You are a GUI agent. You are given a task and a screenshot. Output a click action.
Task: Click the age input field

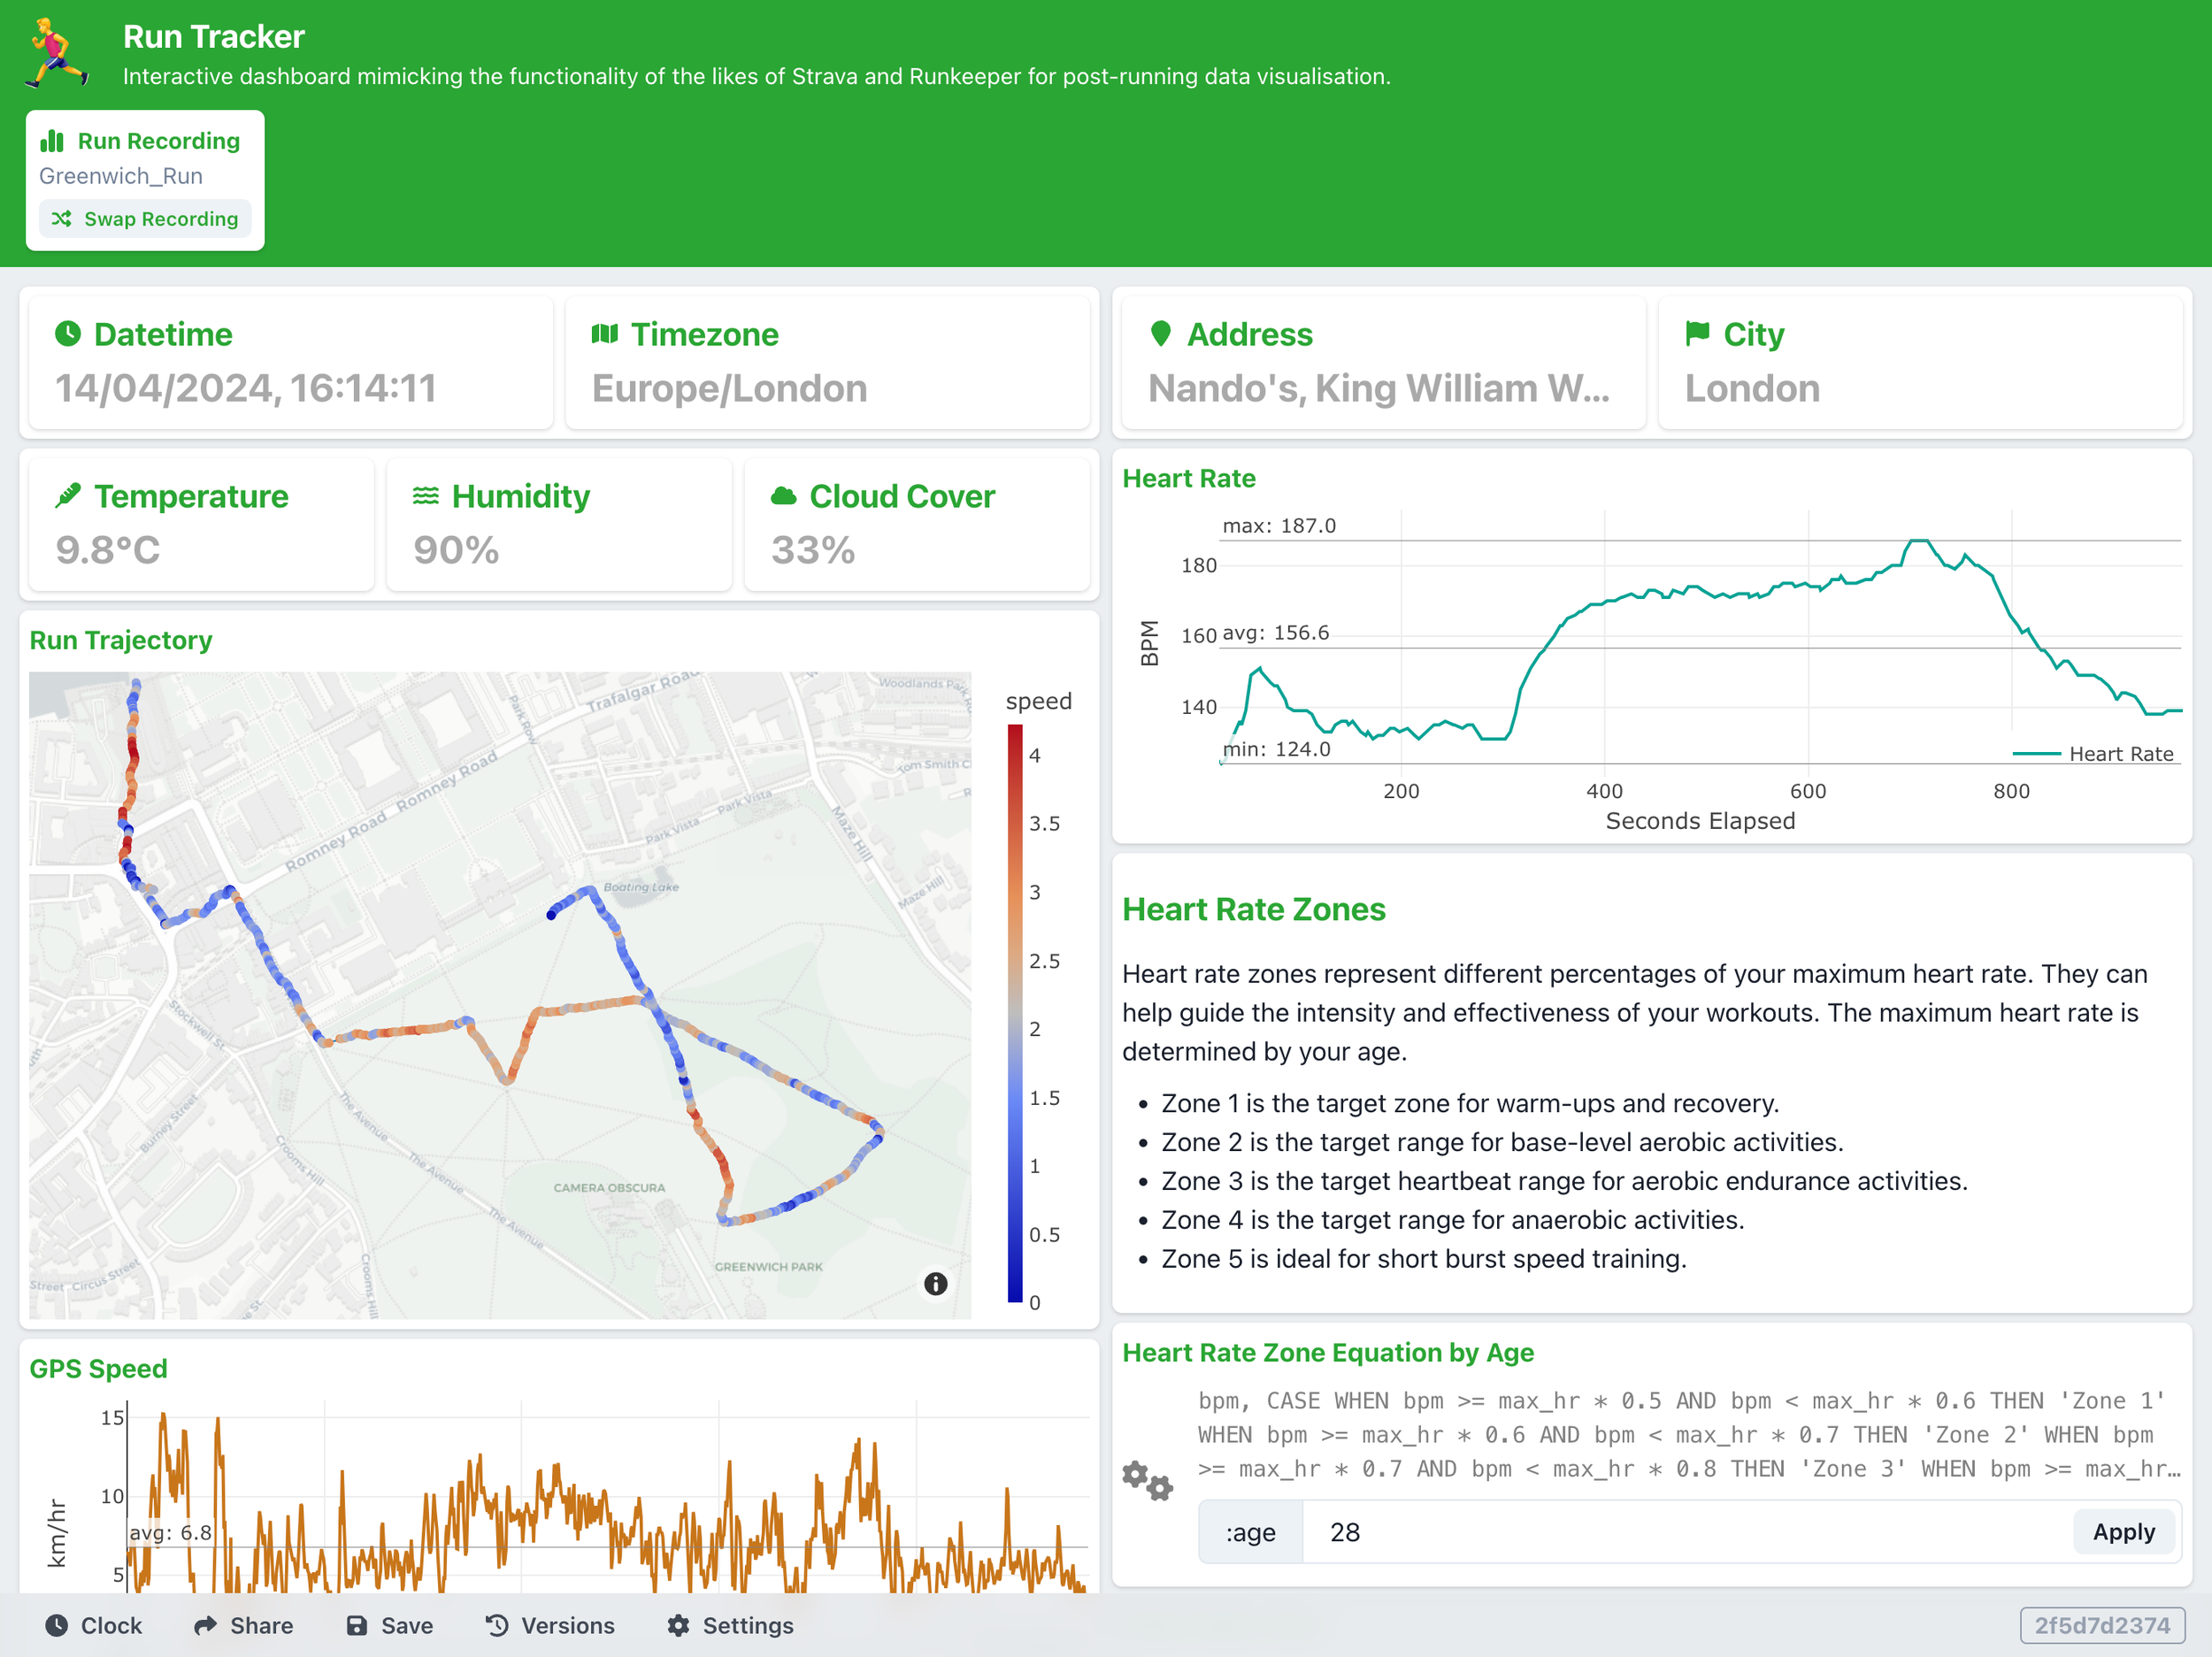(x=1685, y=1532)
